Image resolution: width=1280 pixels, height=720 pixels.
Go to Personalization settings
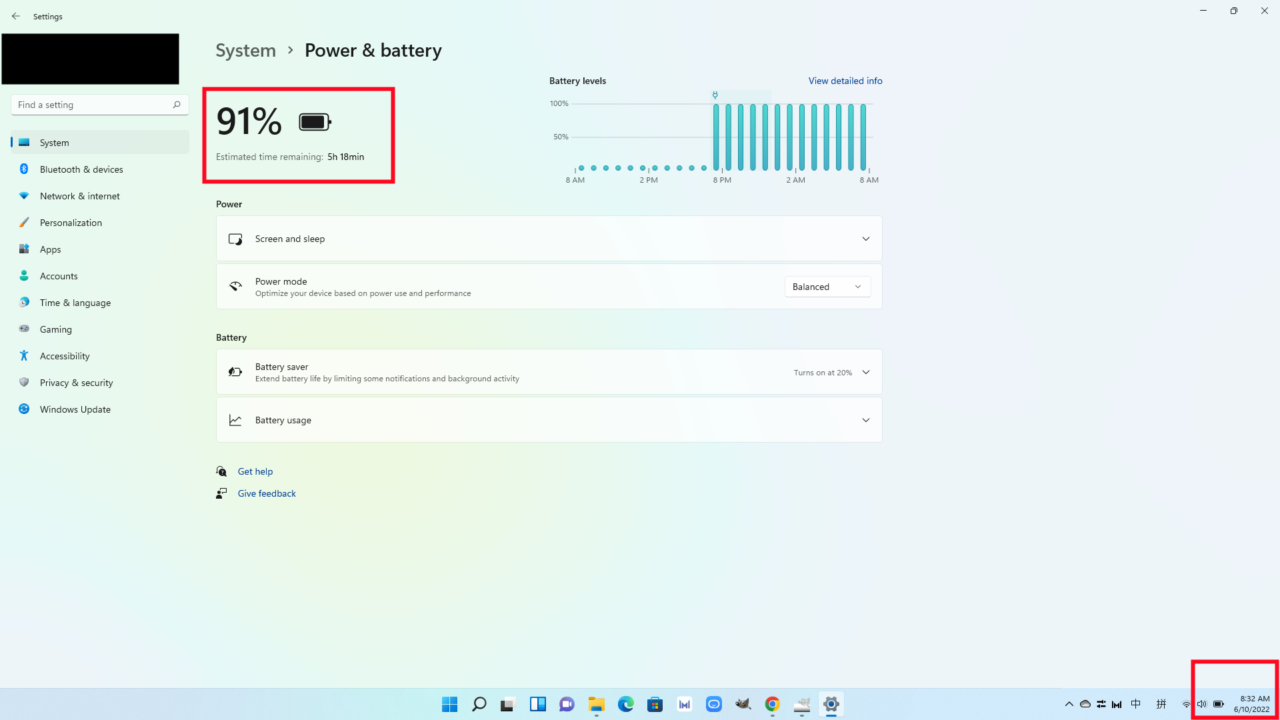(100, 223)
